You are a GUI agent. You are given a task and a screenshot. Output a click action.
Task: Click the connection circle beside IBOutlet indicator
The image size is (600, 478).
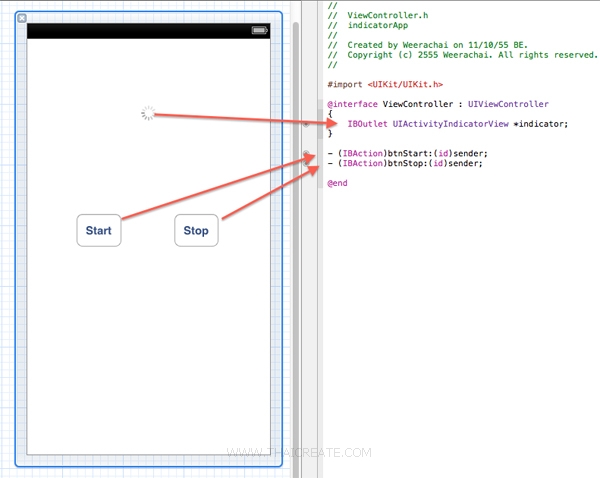(x=306, y=124)
